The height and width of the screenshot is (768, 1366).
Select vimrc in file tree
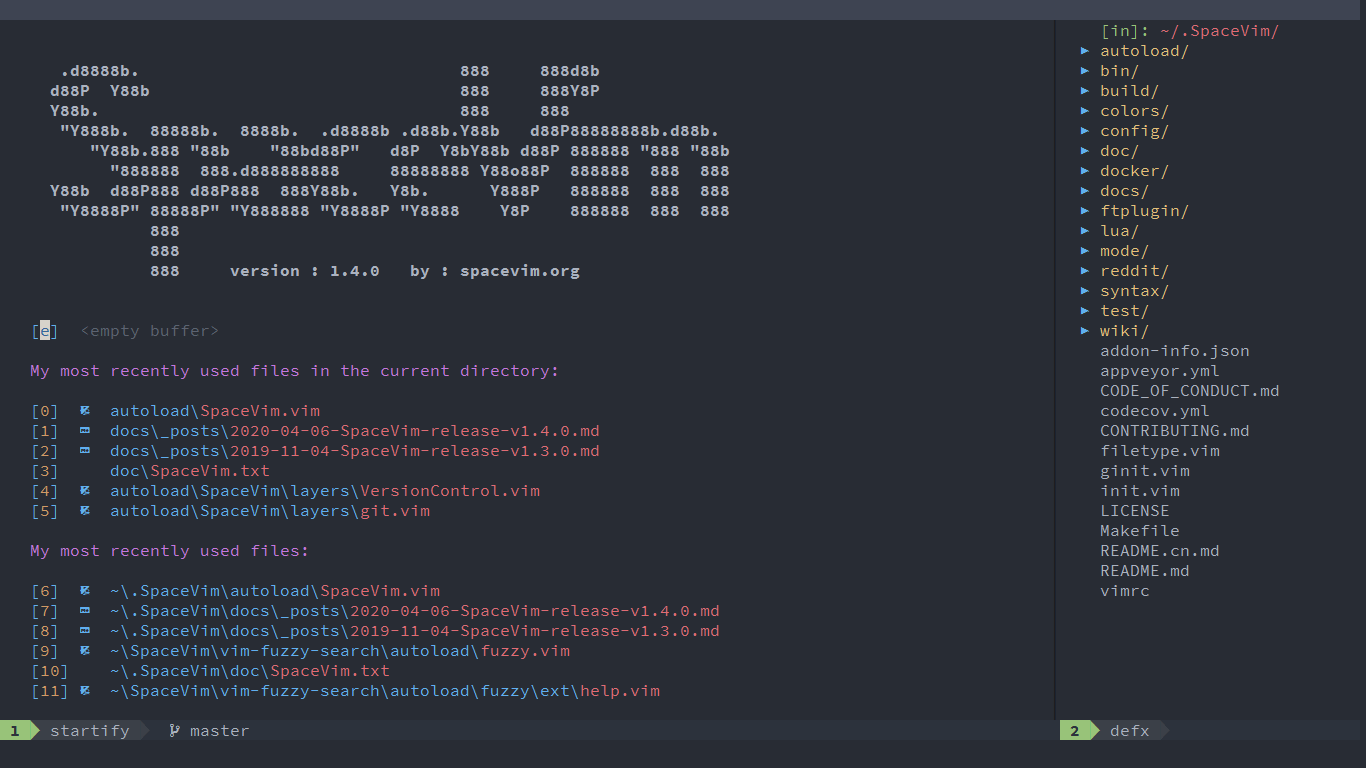(x=1124, y=590)
